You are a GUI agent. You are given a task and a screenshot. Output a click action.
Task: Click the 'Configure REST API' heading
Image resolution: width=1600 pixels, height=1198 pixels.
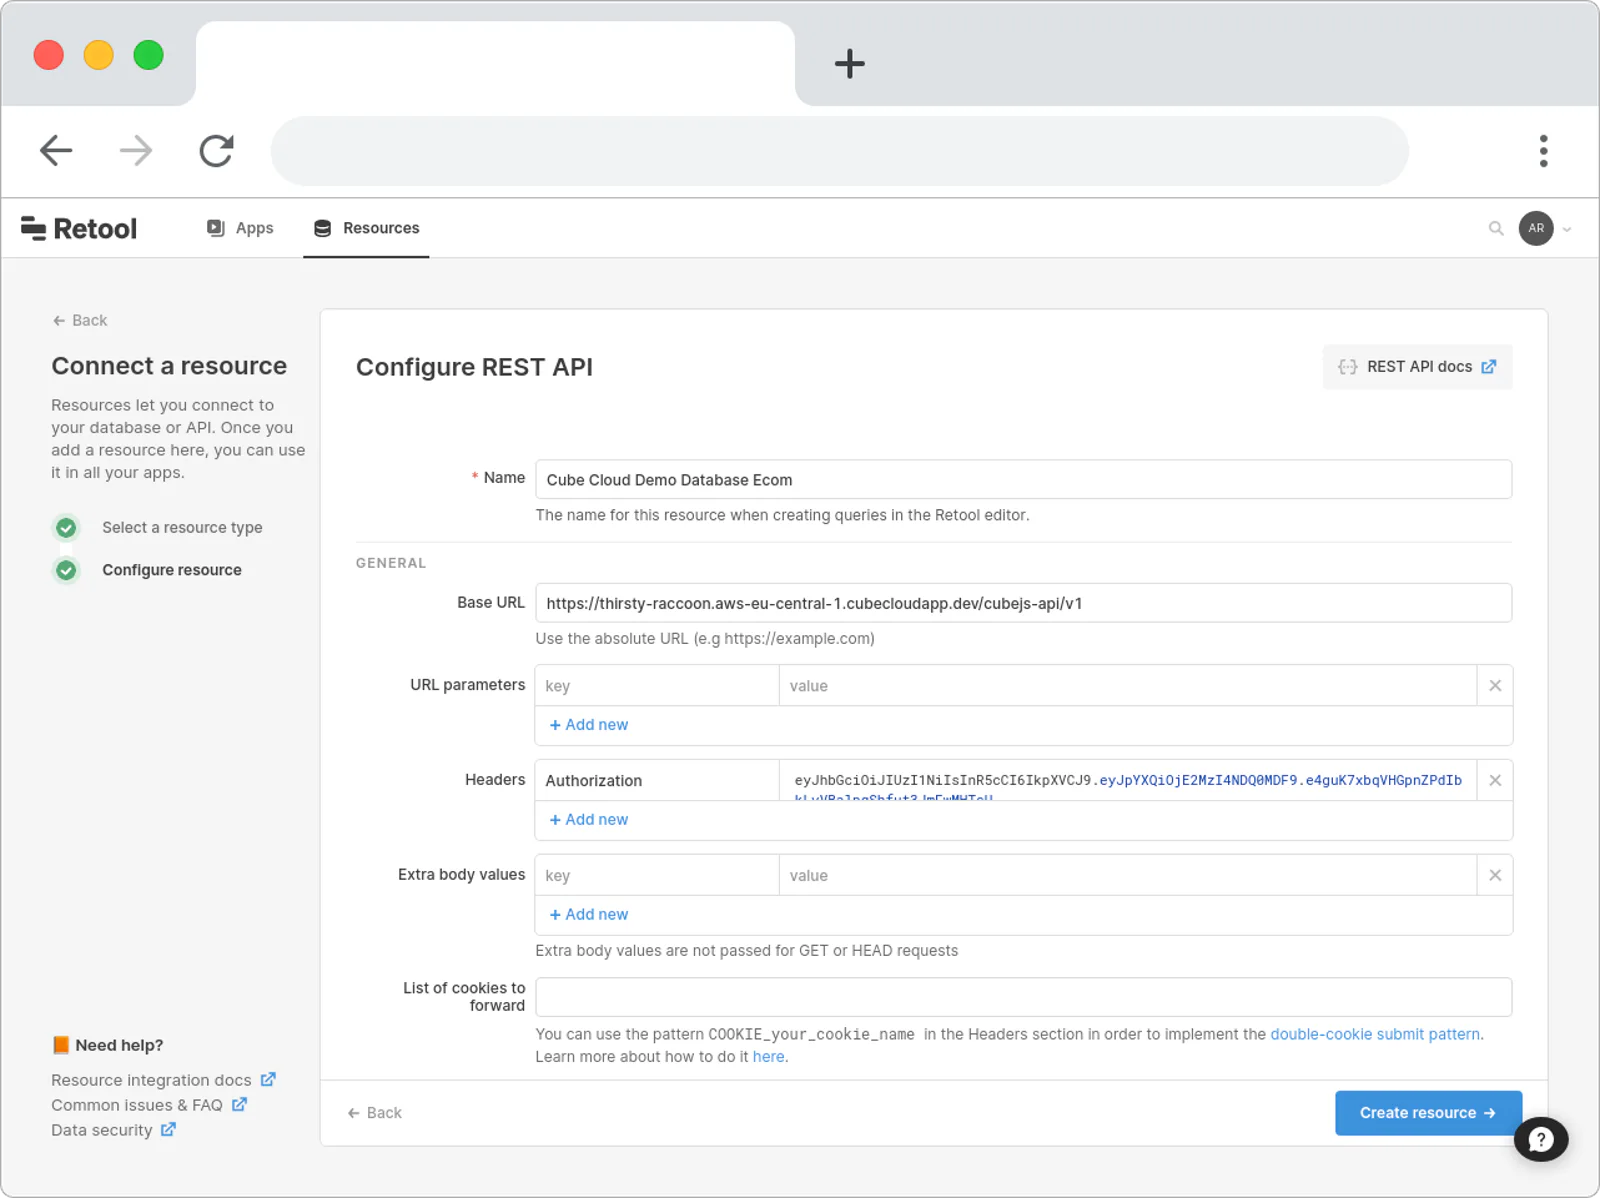474,367
